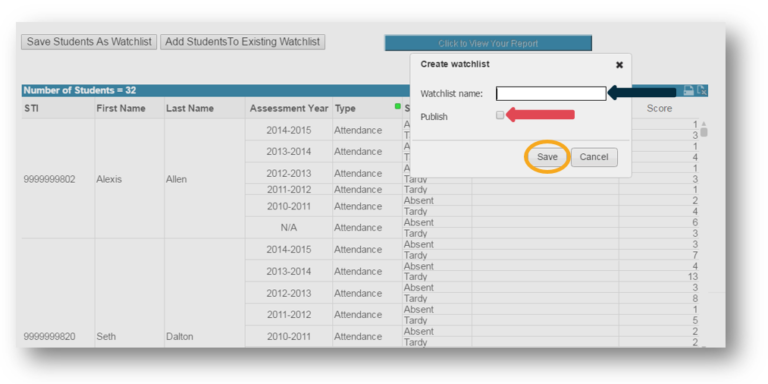
Task: Sort by the Assessment Year column header
Action: (289, 108)
